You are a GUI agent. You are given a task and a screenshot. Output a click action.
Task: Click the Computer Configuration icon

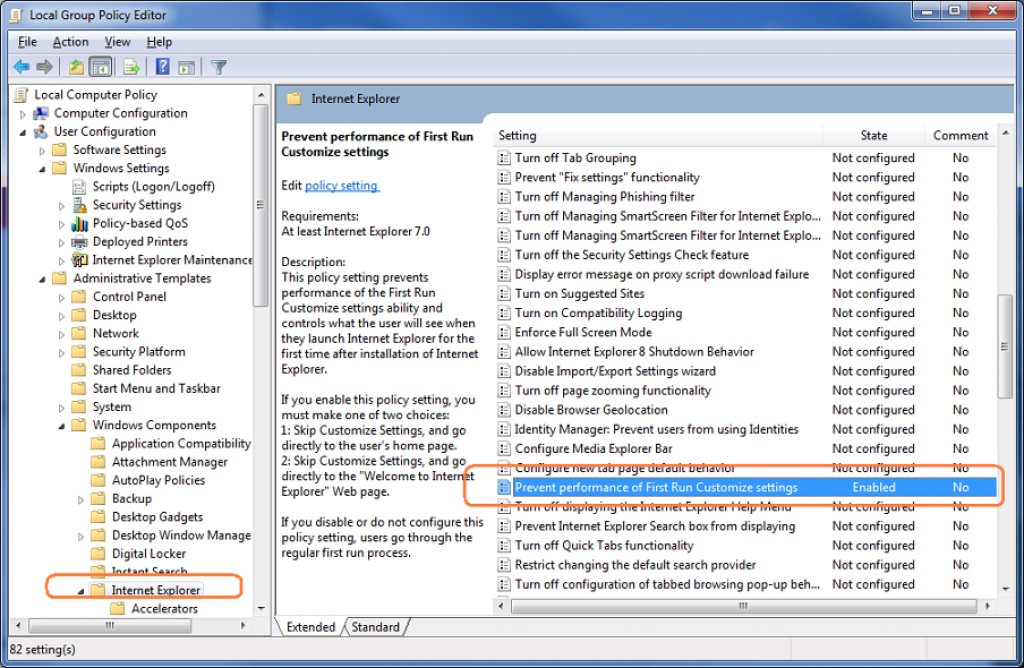[x=40, y=113]
